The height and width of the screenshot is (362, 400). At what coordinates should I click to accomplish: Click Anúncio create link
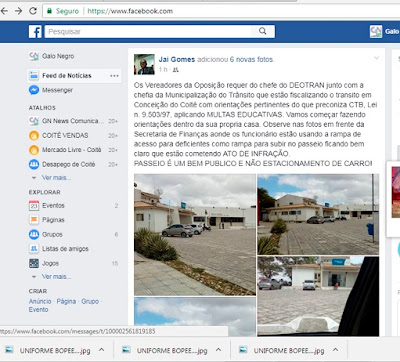click(40, 301)
